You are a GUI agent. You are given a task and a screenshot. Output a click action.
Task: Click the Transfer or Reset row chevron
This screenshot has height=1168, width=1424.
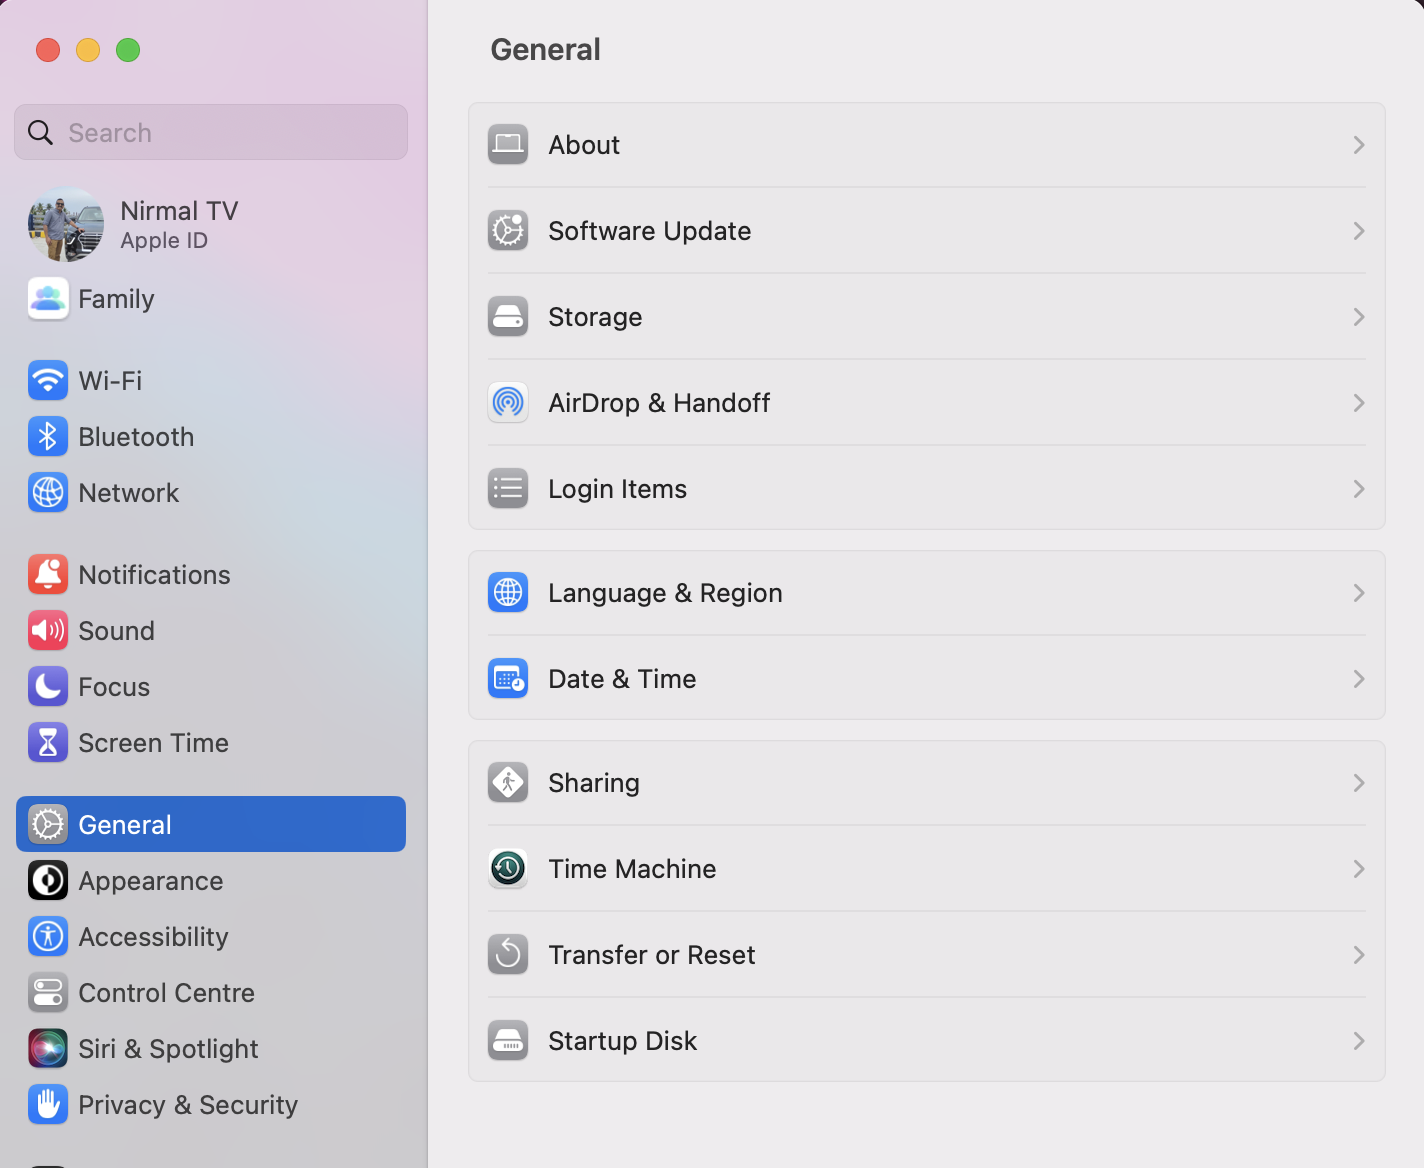[1359, 955]
